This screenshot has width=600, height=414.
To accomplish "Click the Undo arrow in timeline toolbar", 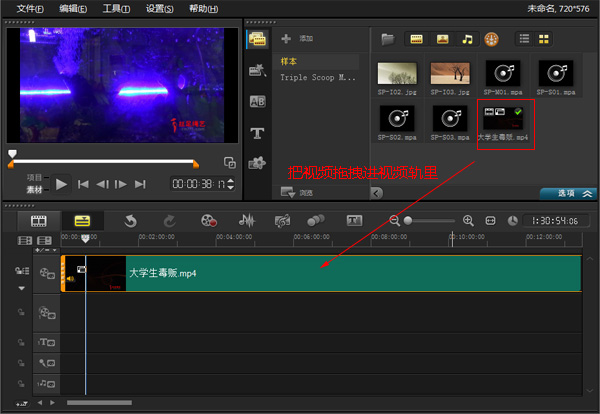I will (x=131, y=220).
